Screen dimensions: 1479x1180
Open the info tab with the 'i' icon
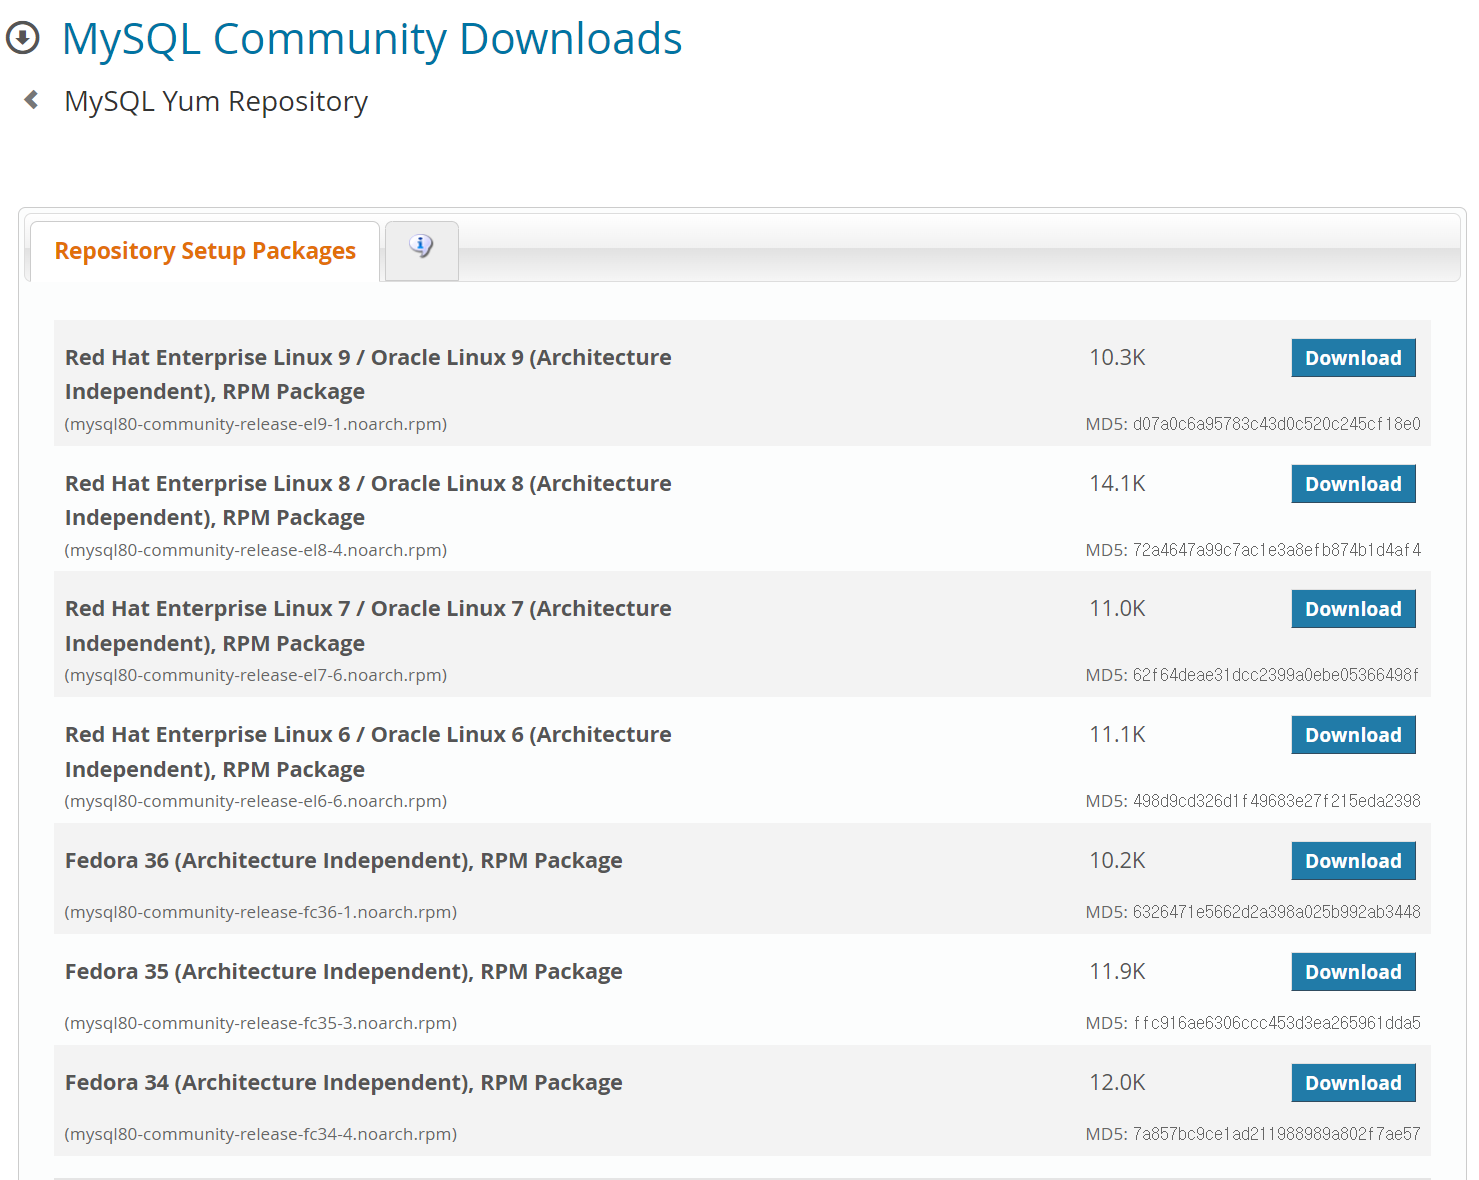click(x=421, y=246)
